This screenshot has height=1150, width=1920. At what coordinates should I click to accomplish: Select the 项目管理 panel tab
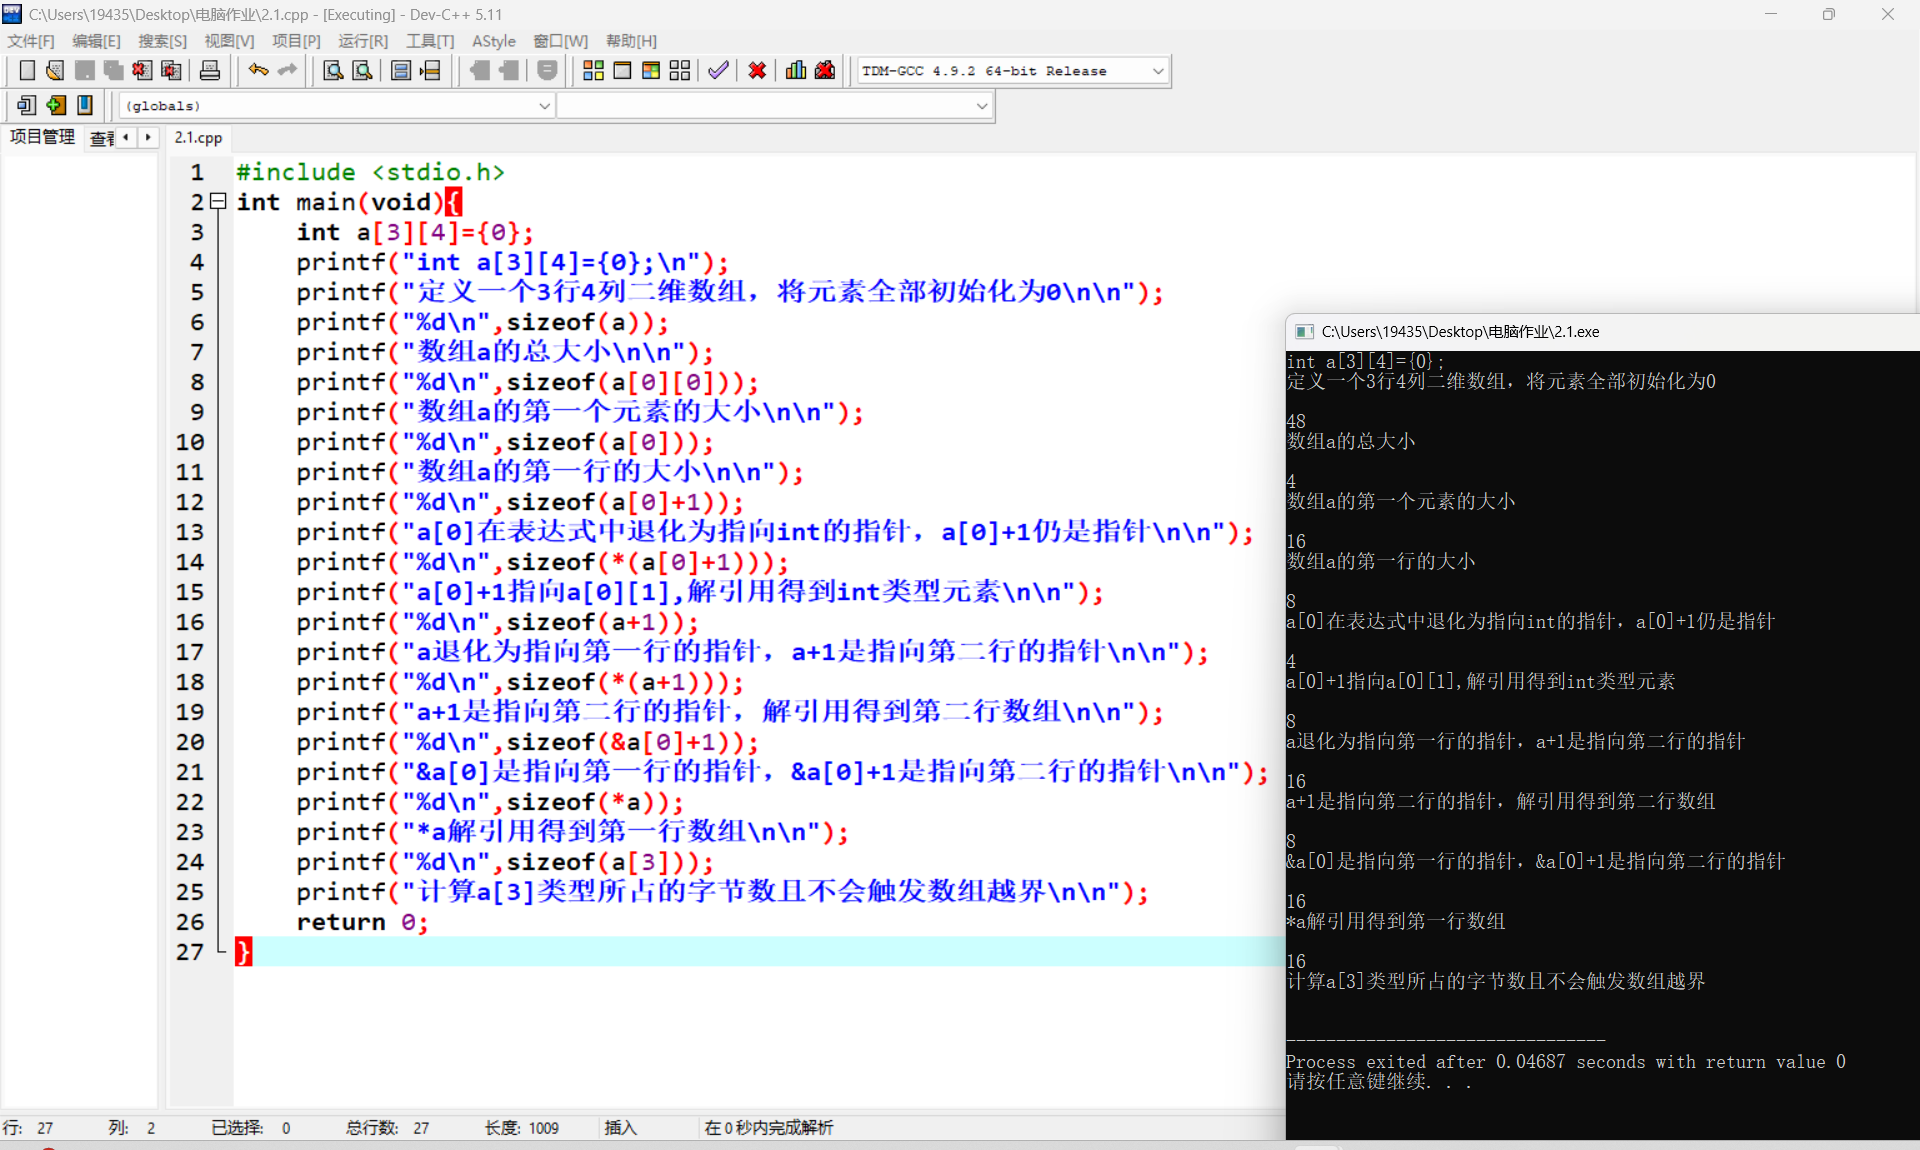pyautogui.click(x=42, y=137)
